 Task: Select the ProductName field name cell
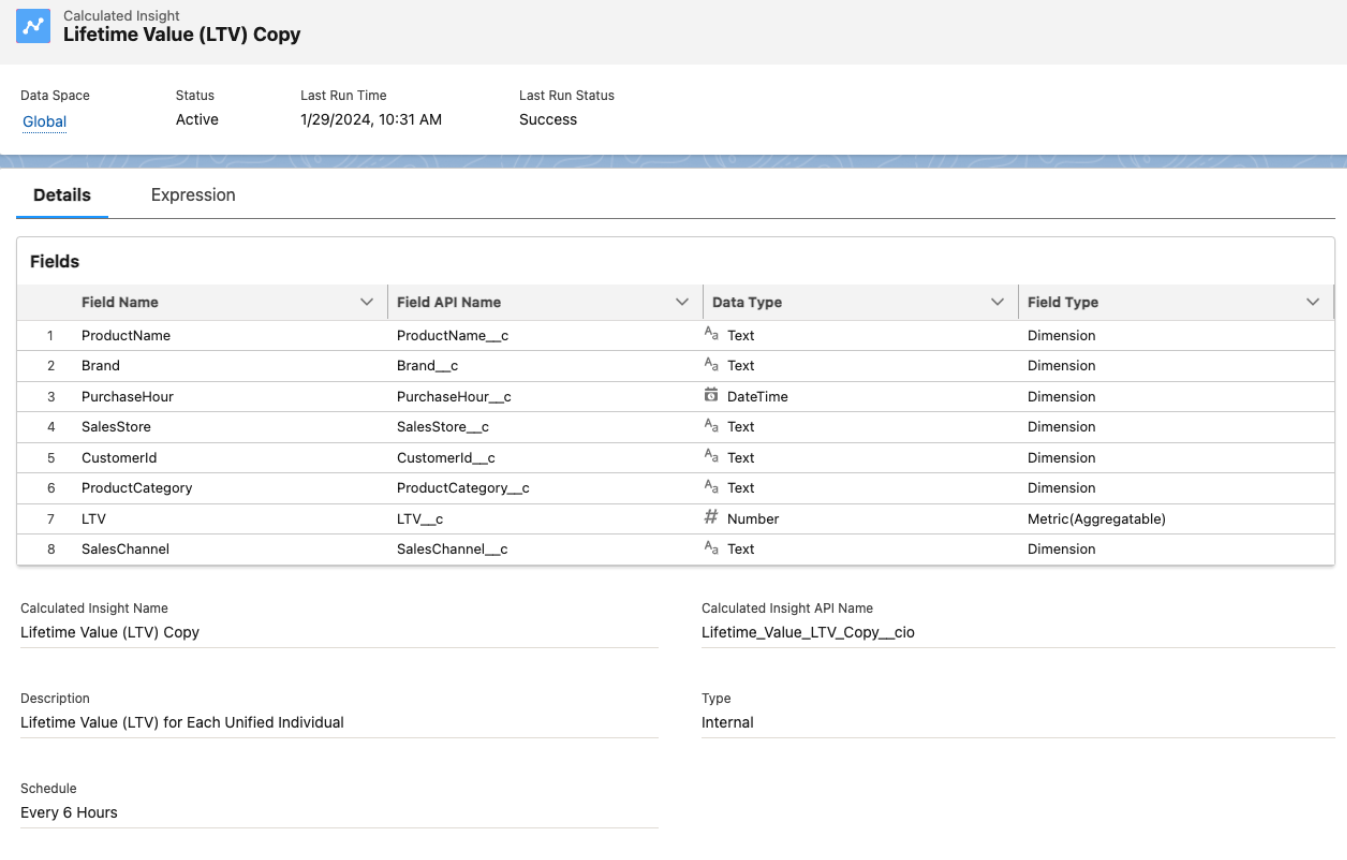click(126, 335)
